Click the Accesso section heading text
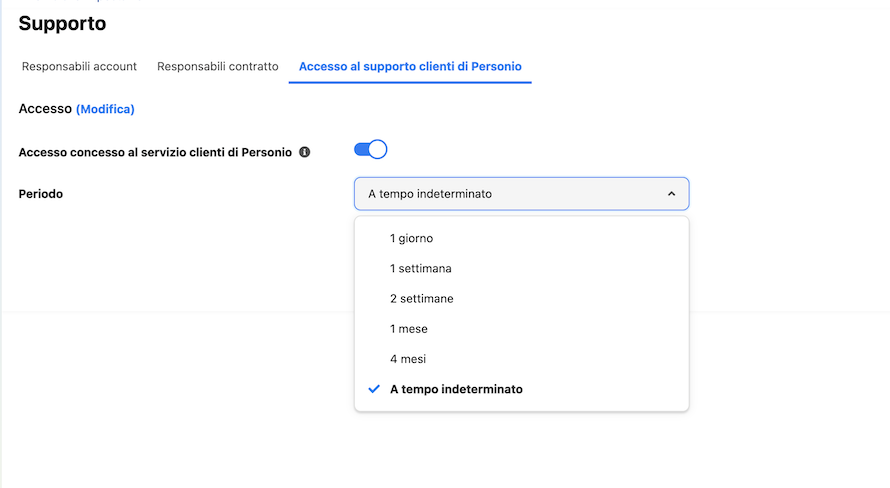 pos(45,109)
